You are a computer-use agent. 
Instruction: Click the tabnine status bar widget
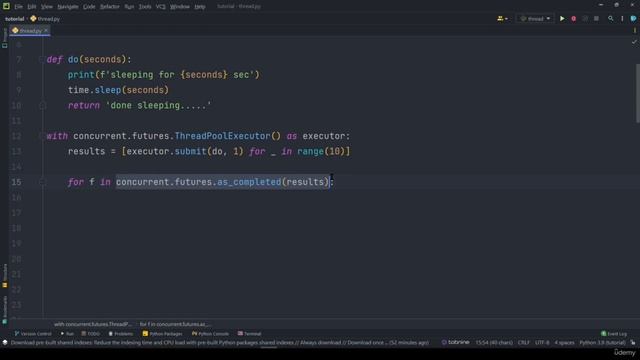(x=456, y=342)
